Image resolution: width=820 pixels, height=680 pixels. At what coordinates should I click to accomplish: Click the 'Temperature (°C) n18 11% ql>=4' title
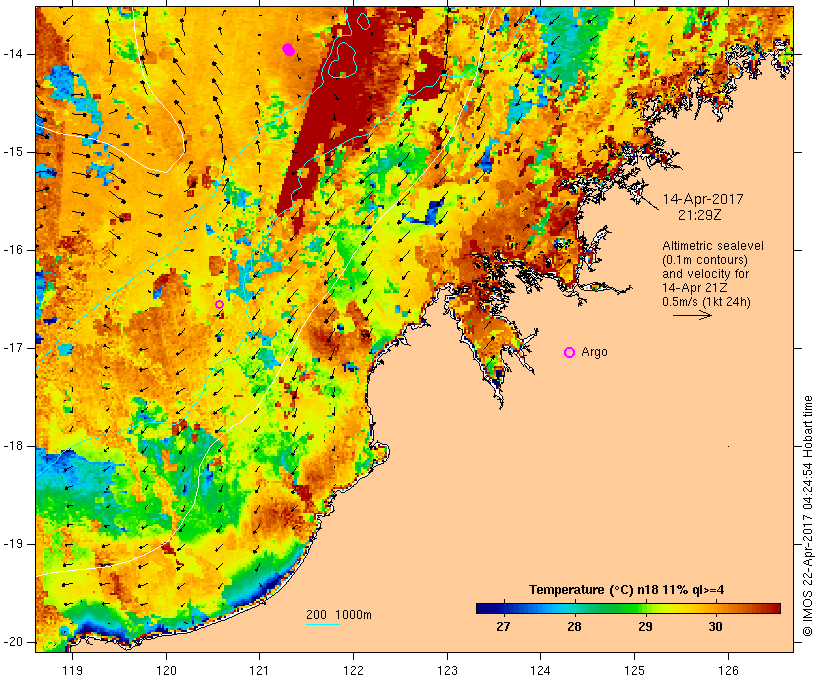tap(627, 590)
